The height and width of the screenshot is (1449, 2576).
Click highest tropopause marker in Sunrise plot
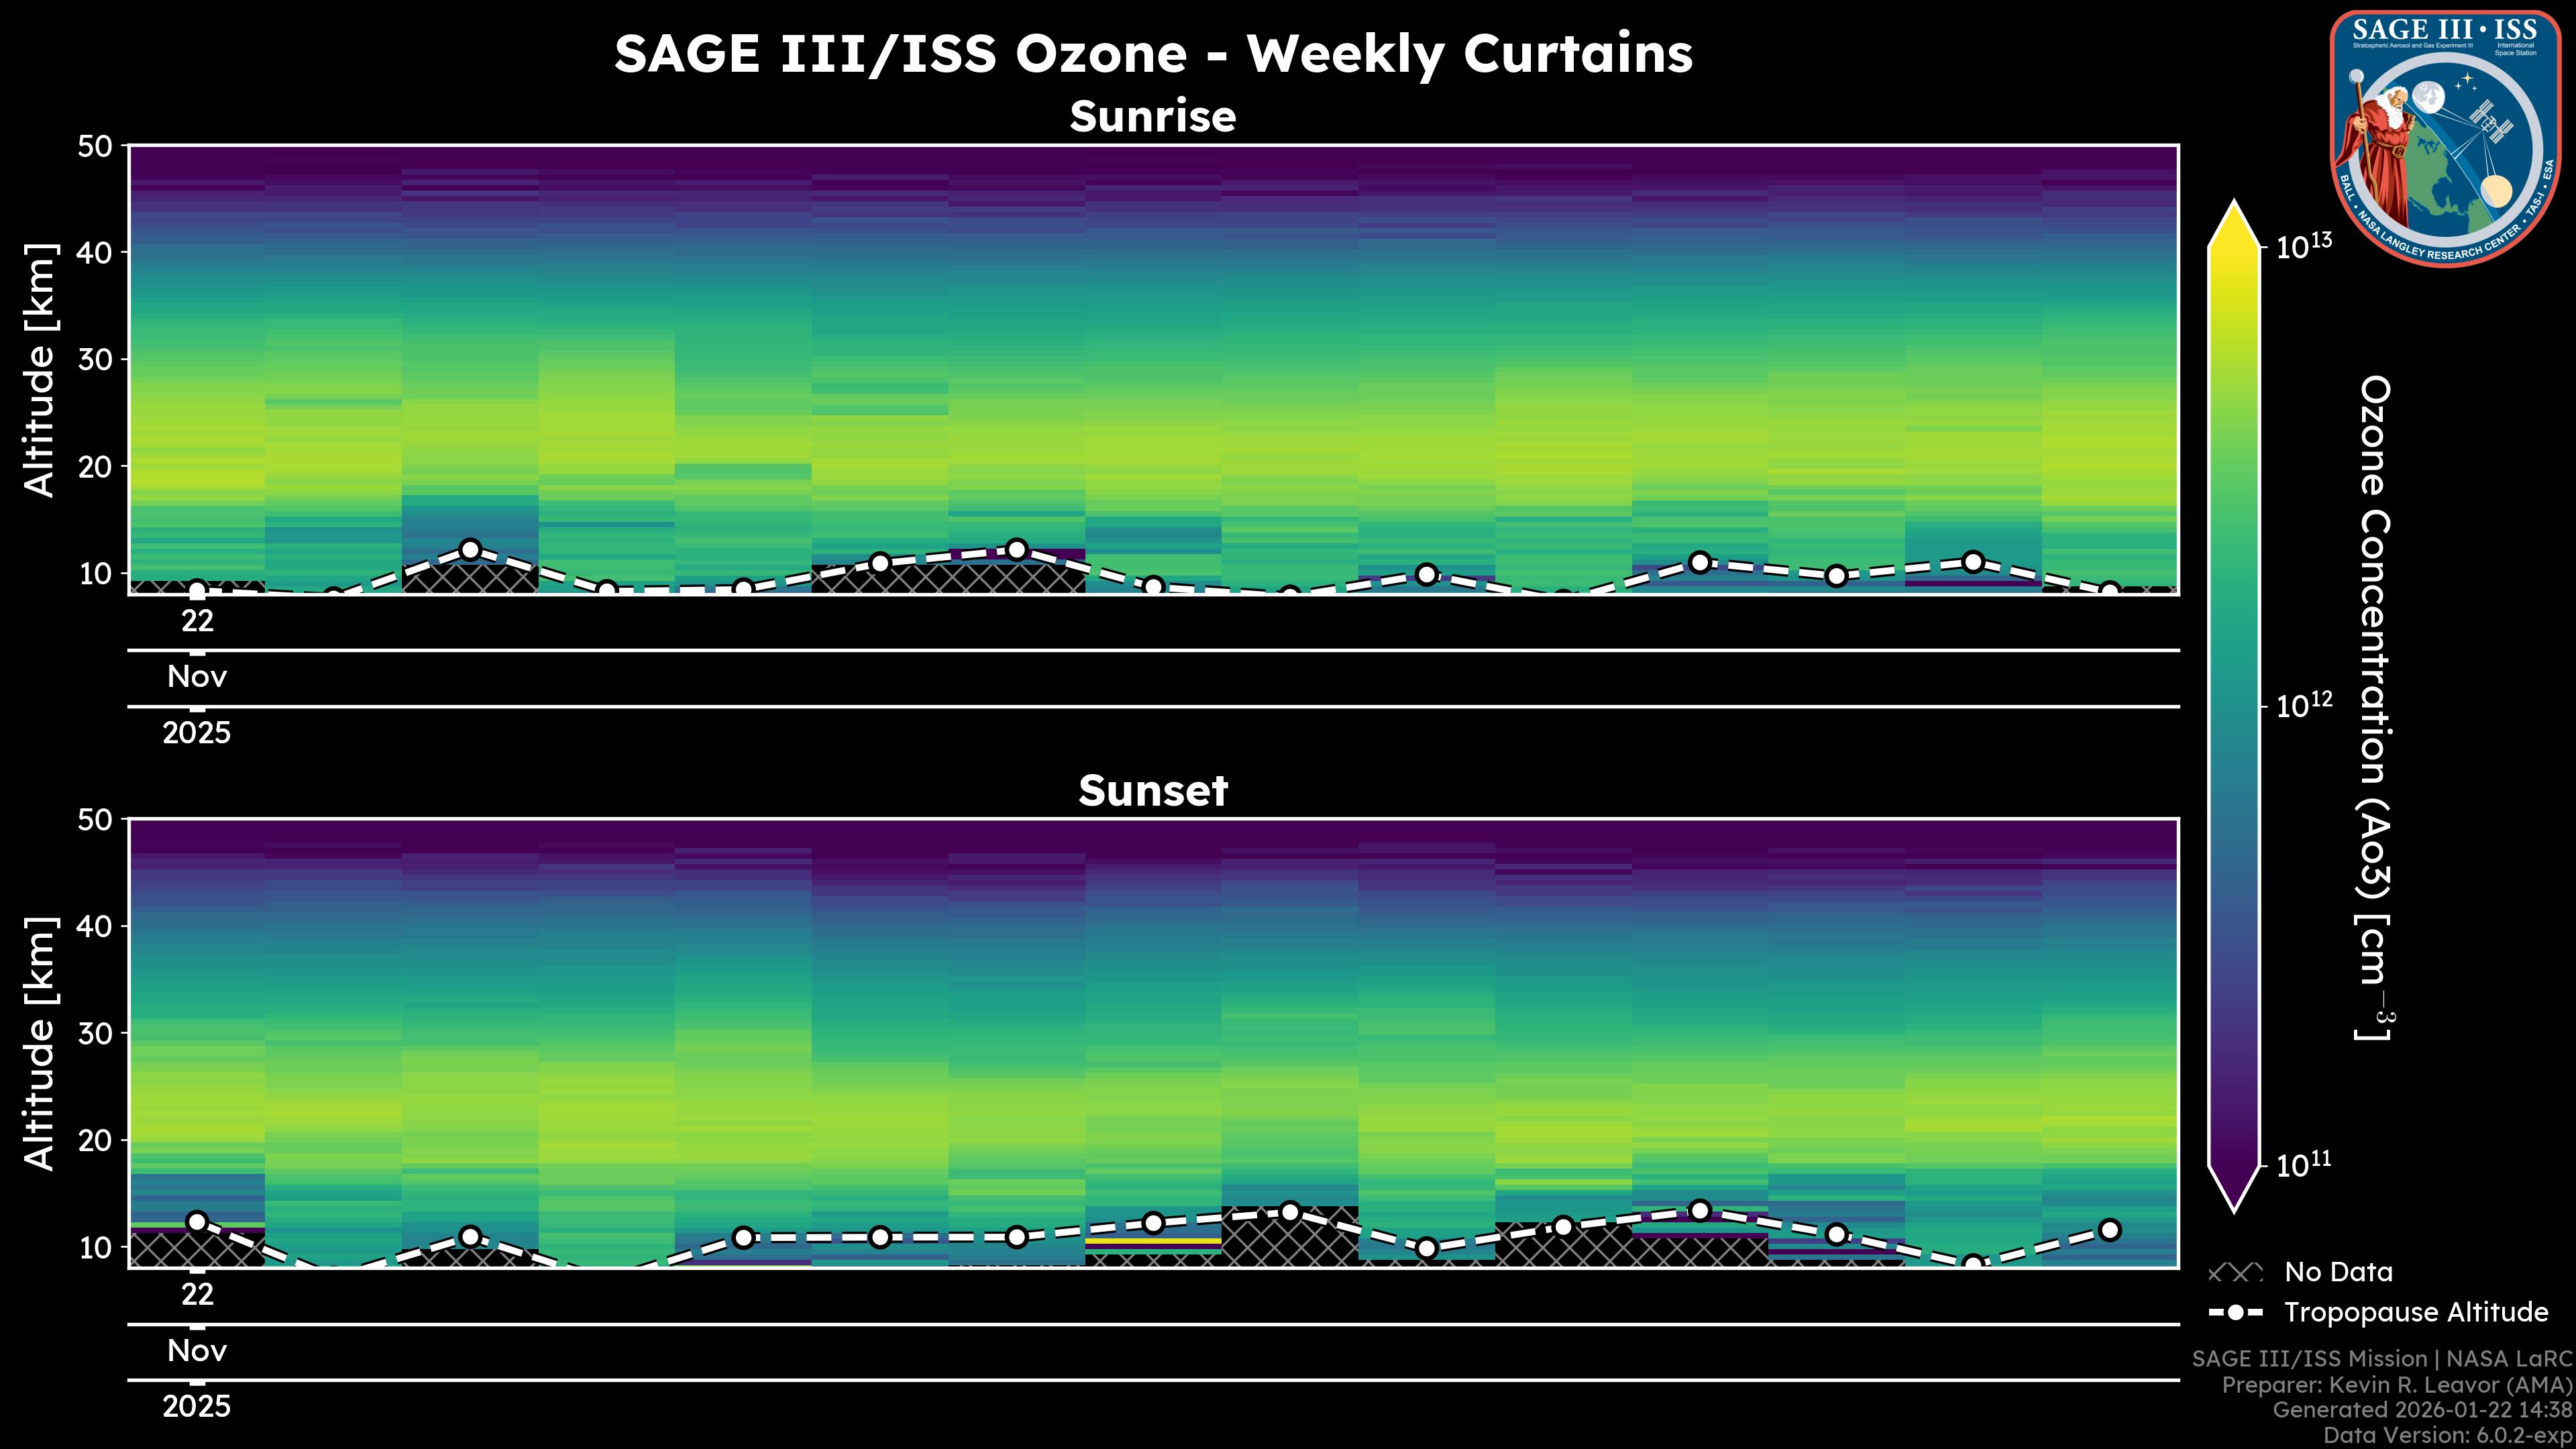click(x=470, y=549)
